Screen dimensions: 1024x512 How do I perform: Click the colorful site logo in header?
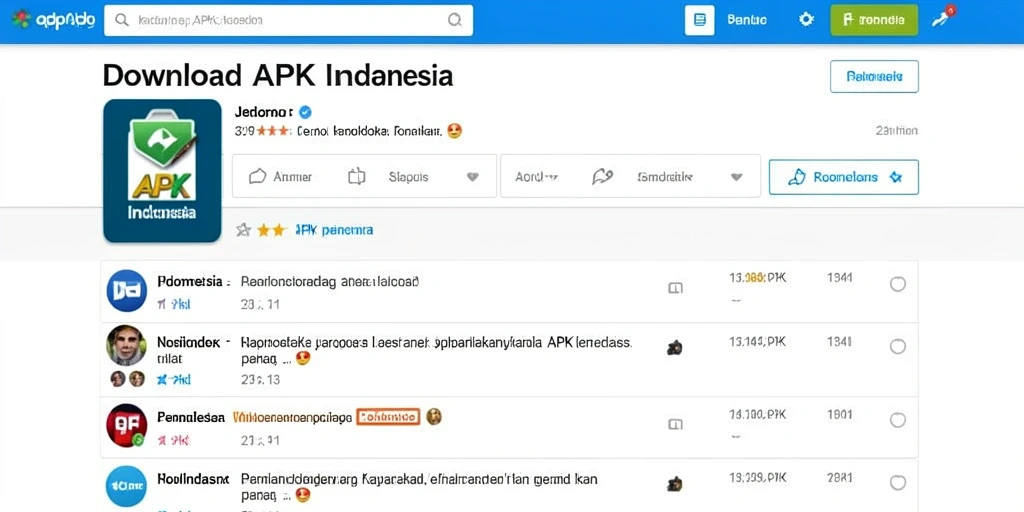21,20
